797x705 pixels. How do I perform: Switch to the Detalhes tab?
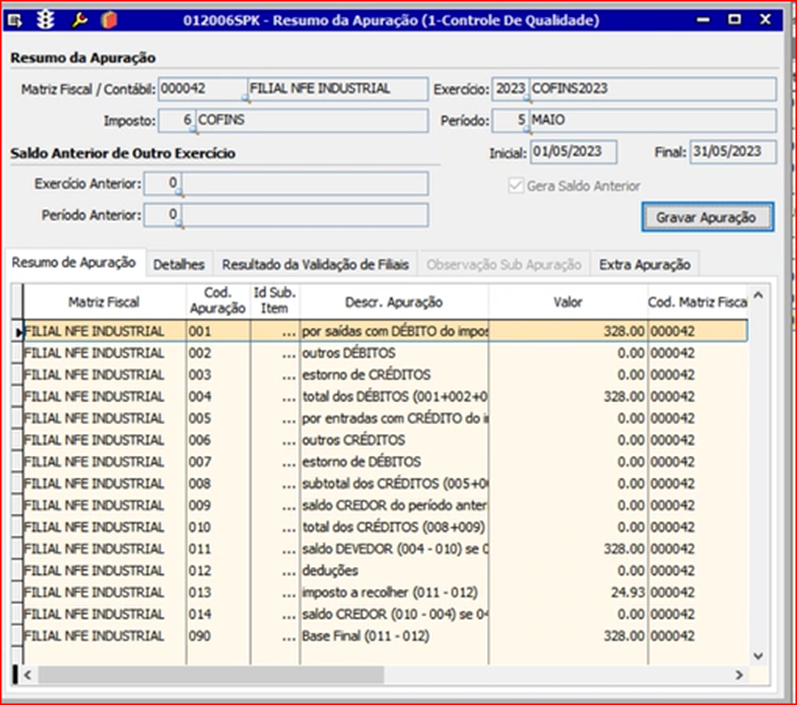[x=179, y=265]
